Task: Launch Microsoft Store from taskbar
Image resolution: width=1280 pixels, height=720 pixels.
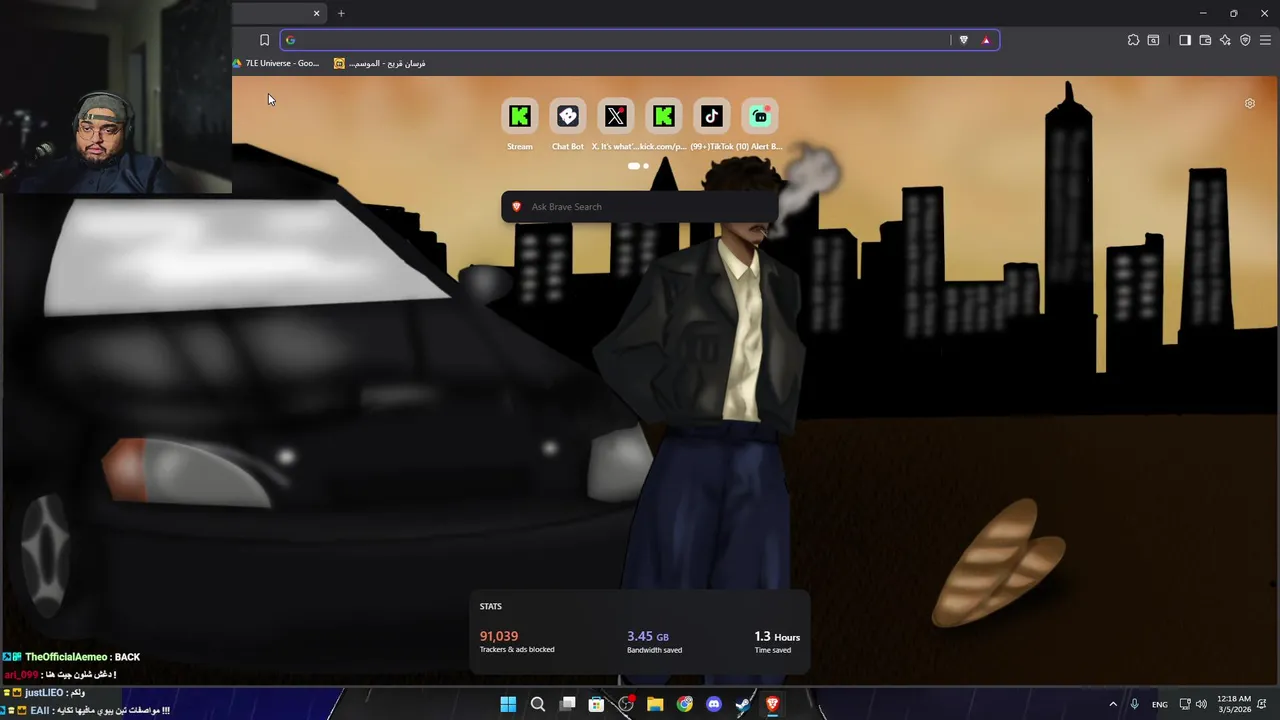Action: tap(596, 704)
